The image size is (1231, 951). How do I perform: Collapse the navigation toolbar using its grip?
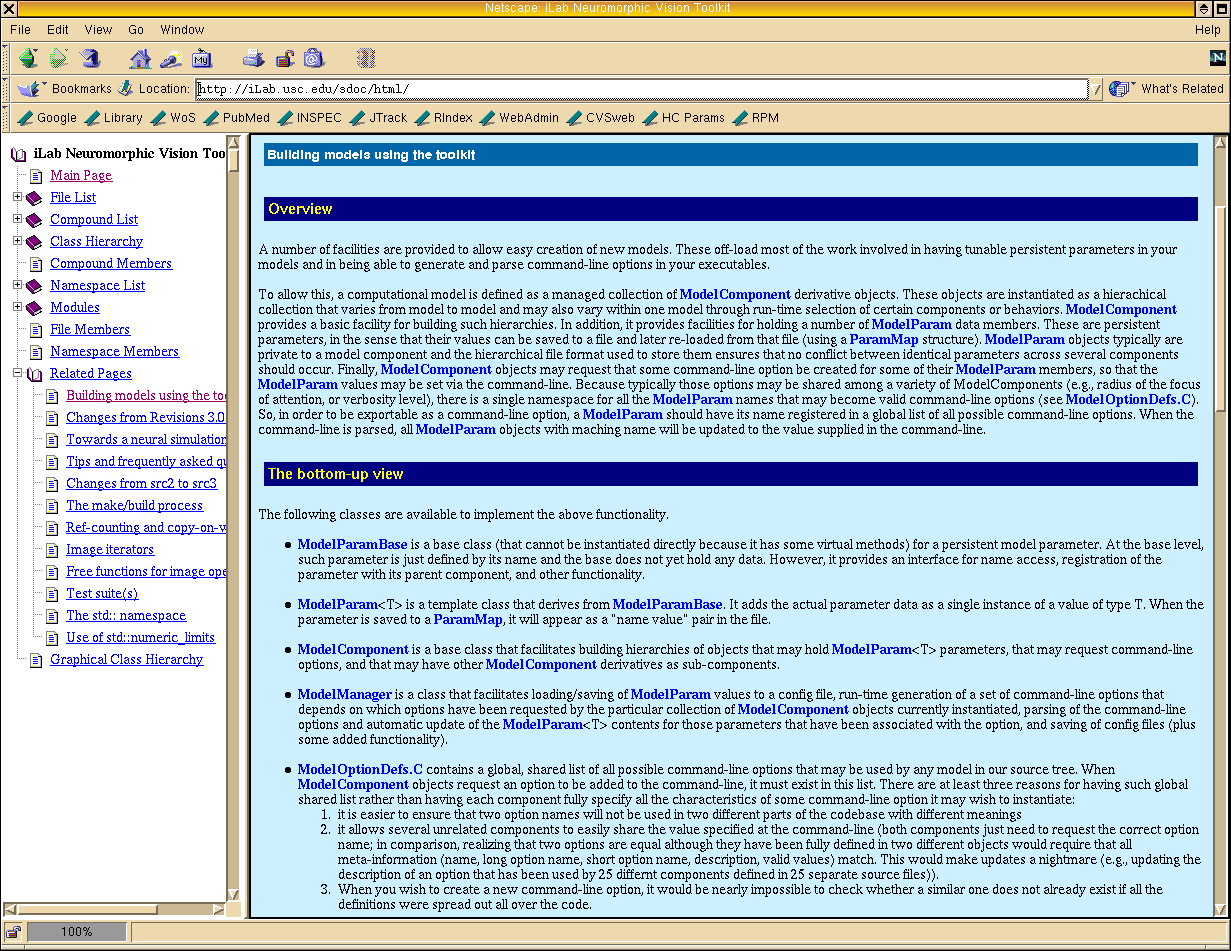pyautogui.click(x=7, y=59)
